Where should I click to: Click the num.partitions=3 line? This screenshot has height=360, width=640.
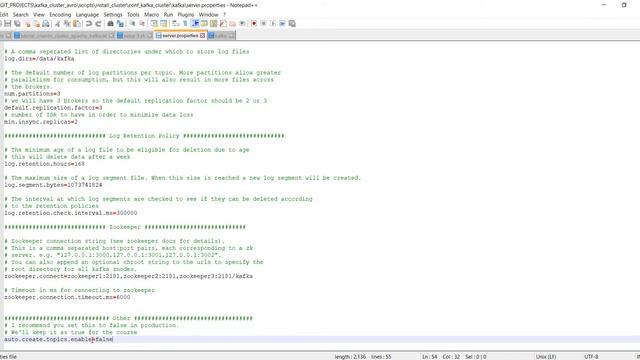click(32, 94)
